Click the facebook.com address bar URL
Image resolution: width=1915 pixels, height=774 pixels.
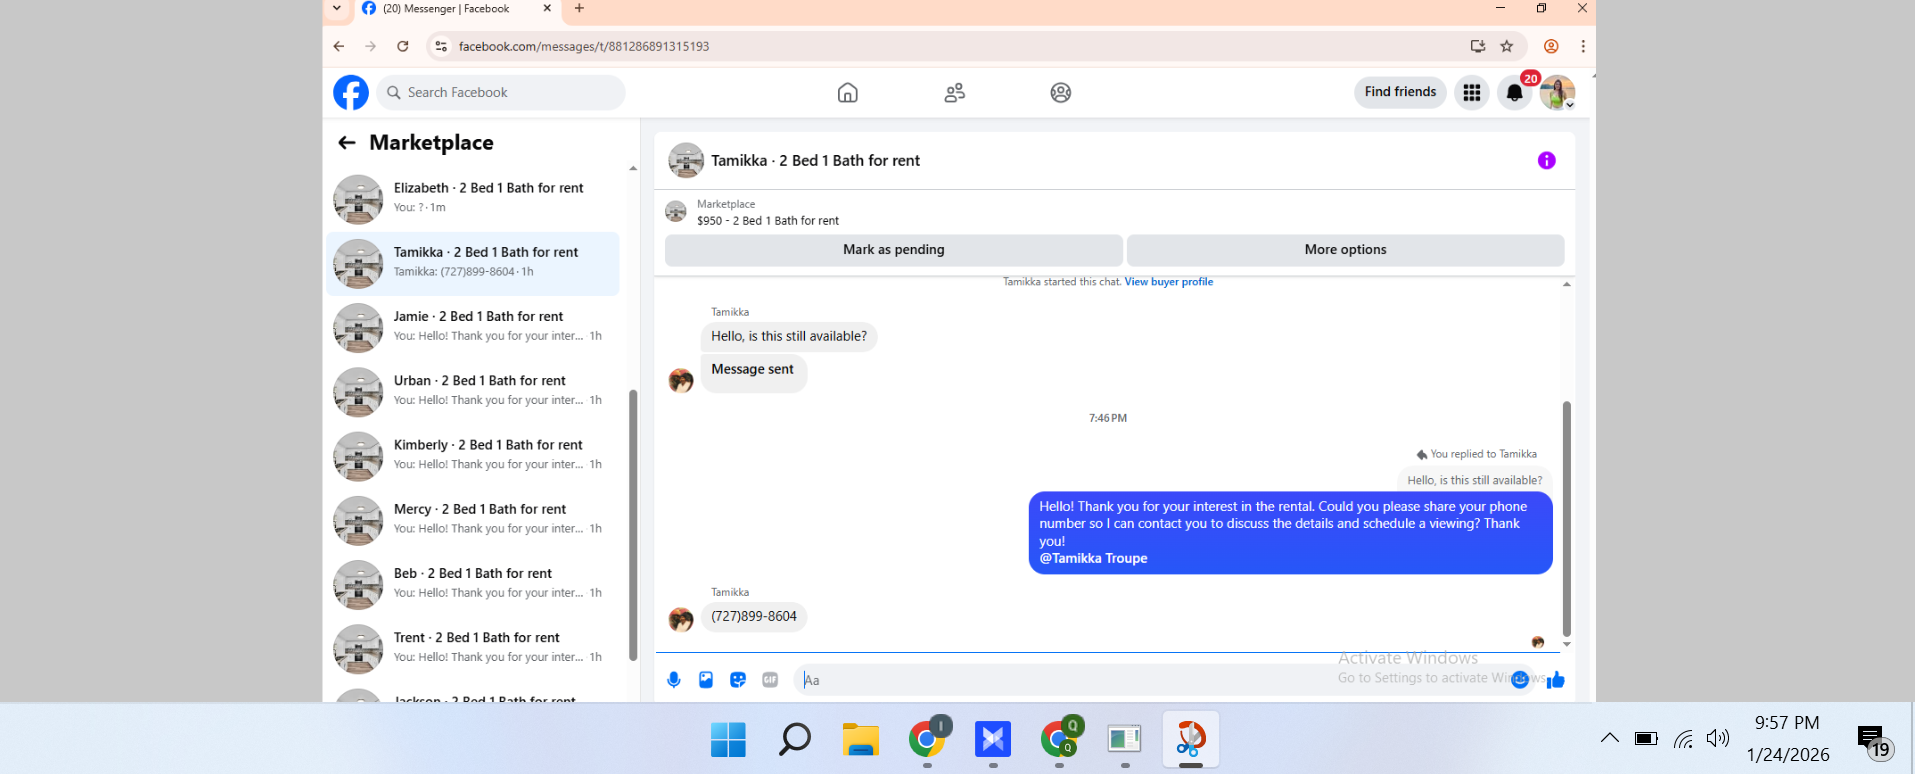(584, 46)
